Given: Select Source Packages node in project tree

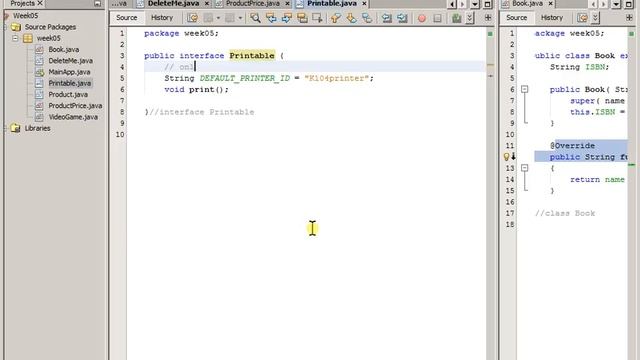Looking at the screenshot, I should point(50,27).
